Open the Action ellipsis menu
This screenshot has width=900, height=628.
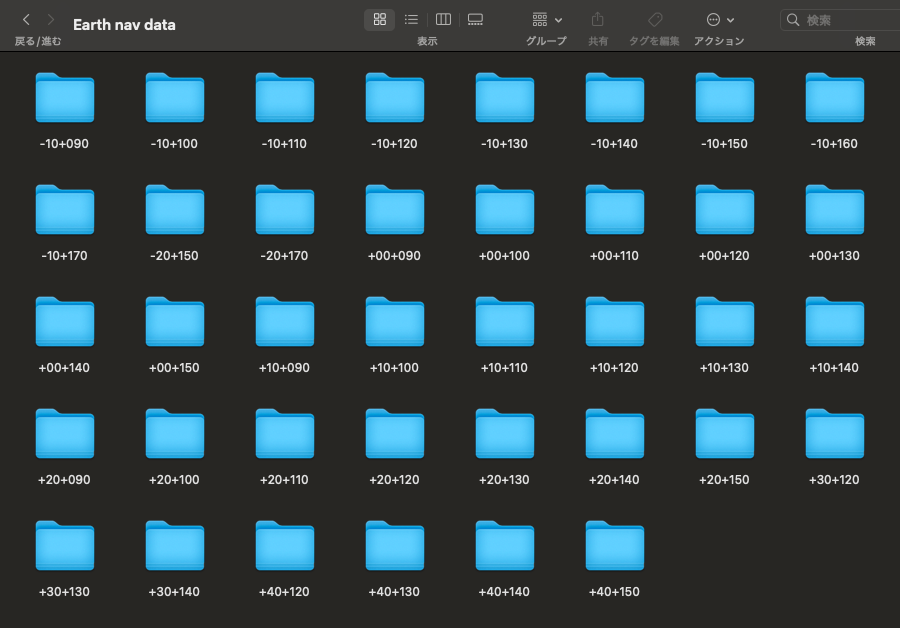pyautogui.click(x=719, y=20)
